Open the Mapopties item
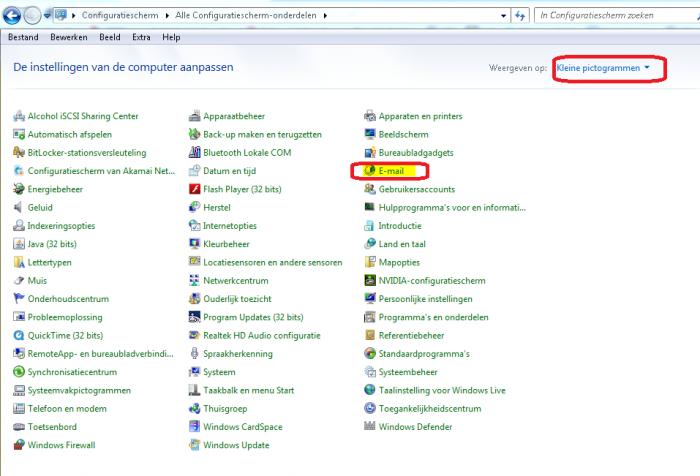This screenshot has width=700, height=476. (x=392, y=263)
